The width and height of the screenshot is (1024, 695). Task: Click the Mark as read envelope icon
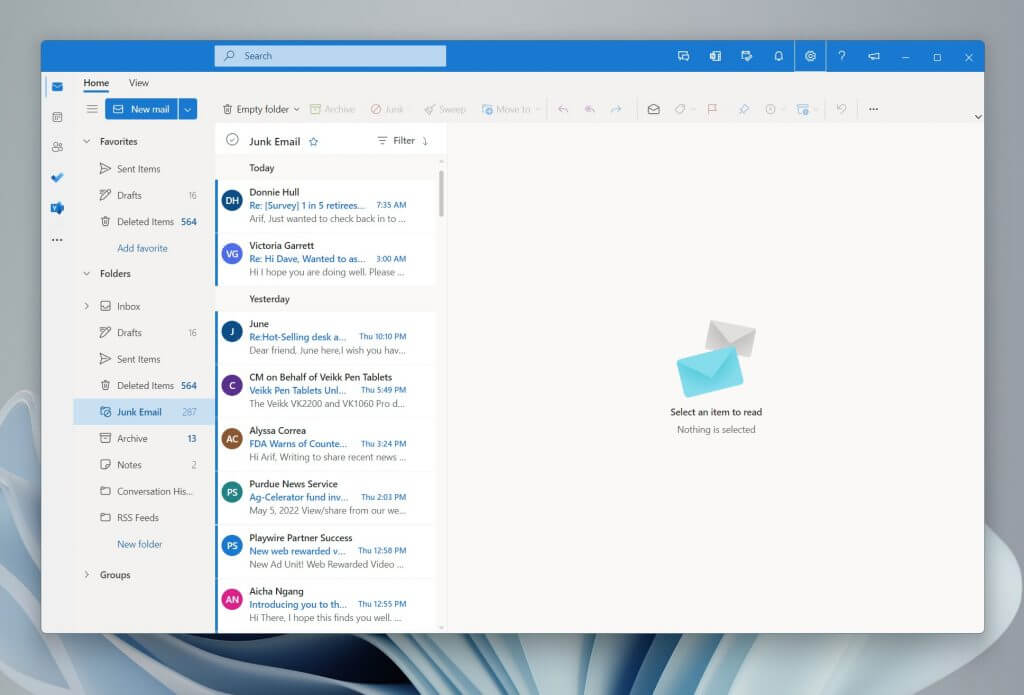[654, 109]
